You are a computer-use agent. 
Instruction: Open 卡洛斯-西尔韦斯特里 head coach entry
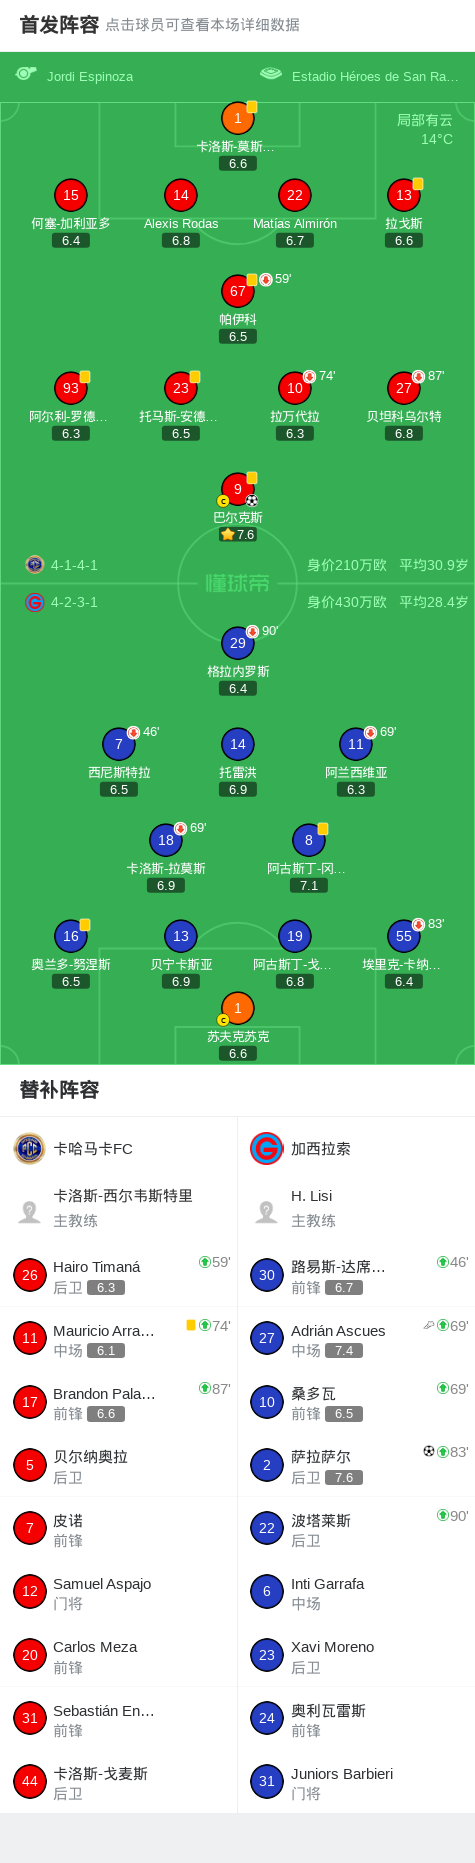[x=119, y=1208]
